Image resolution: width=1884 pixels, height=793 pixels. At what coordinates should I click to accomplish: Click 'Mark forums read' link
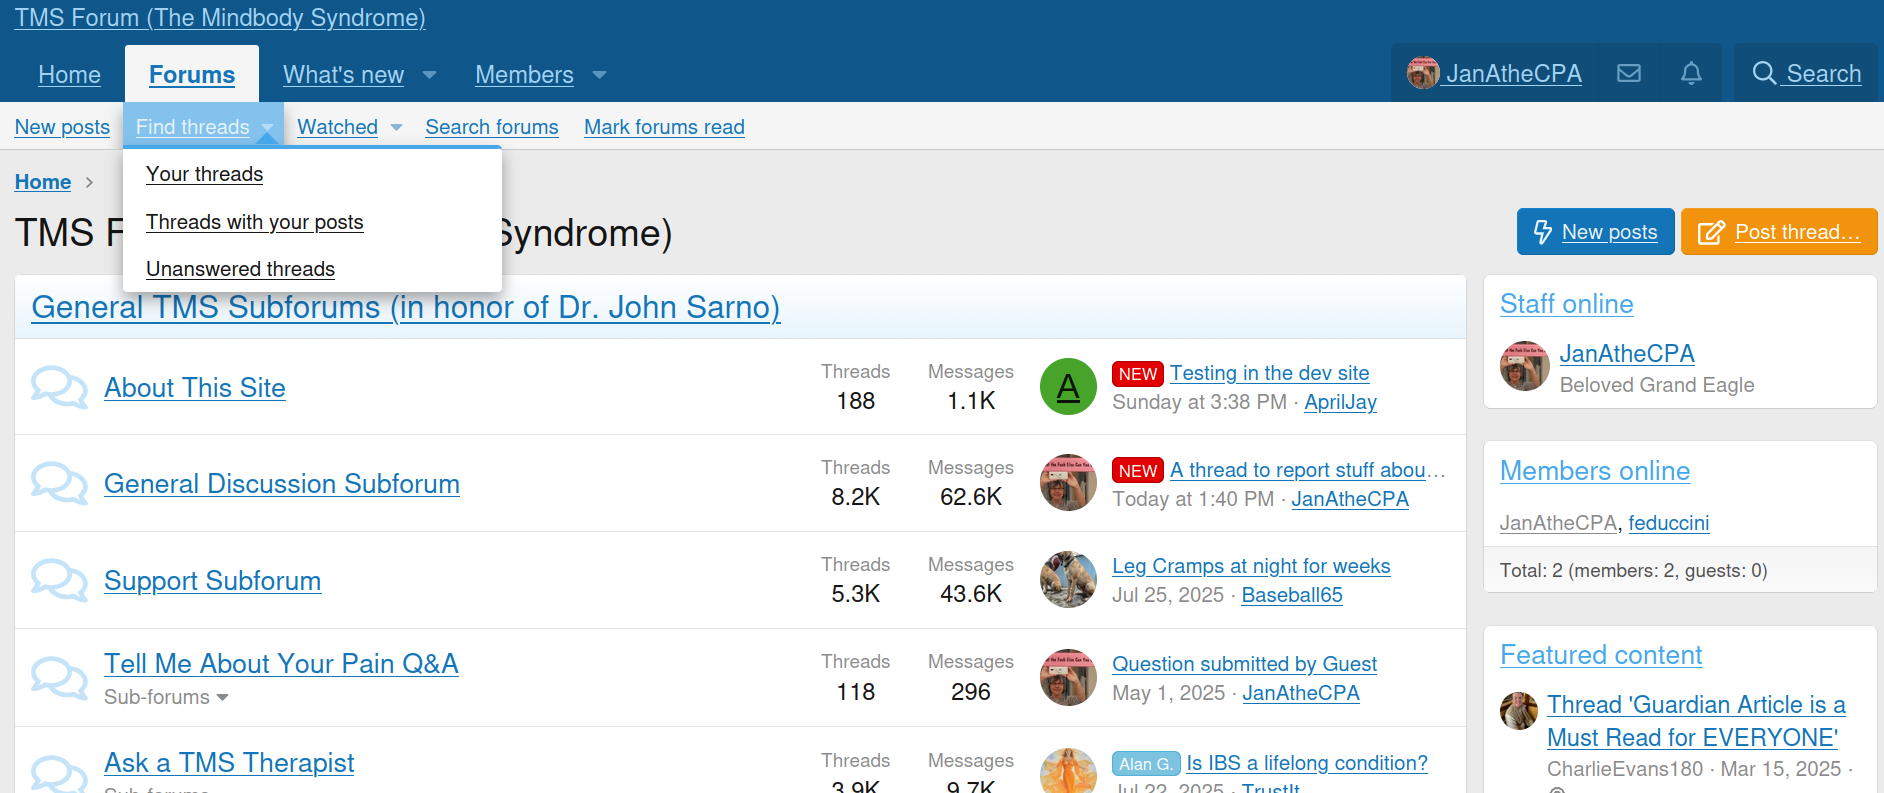pos(664,127)
